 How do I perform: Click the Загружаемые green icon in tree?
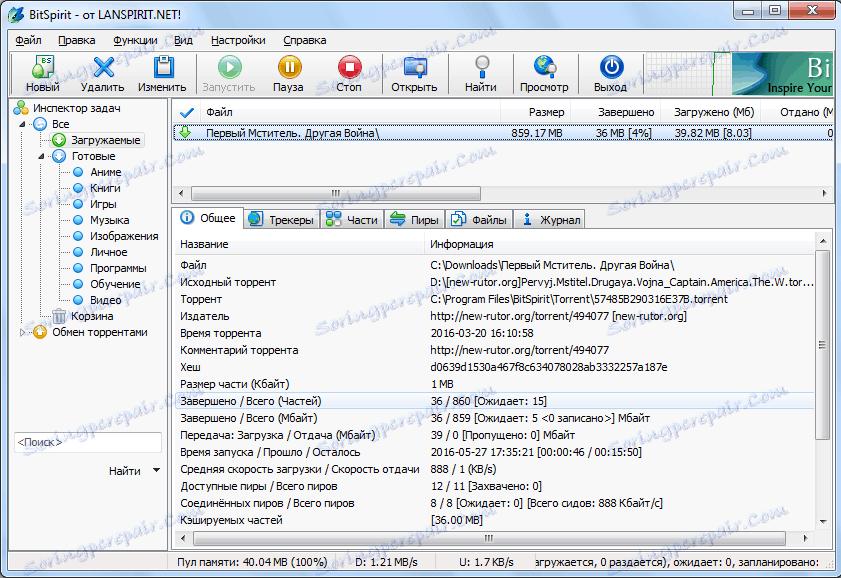pos(59,140)
